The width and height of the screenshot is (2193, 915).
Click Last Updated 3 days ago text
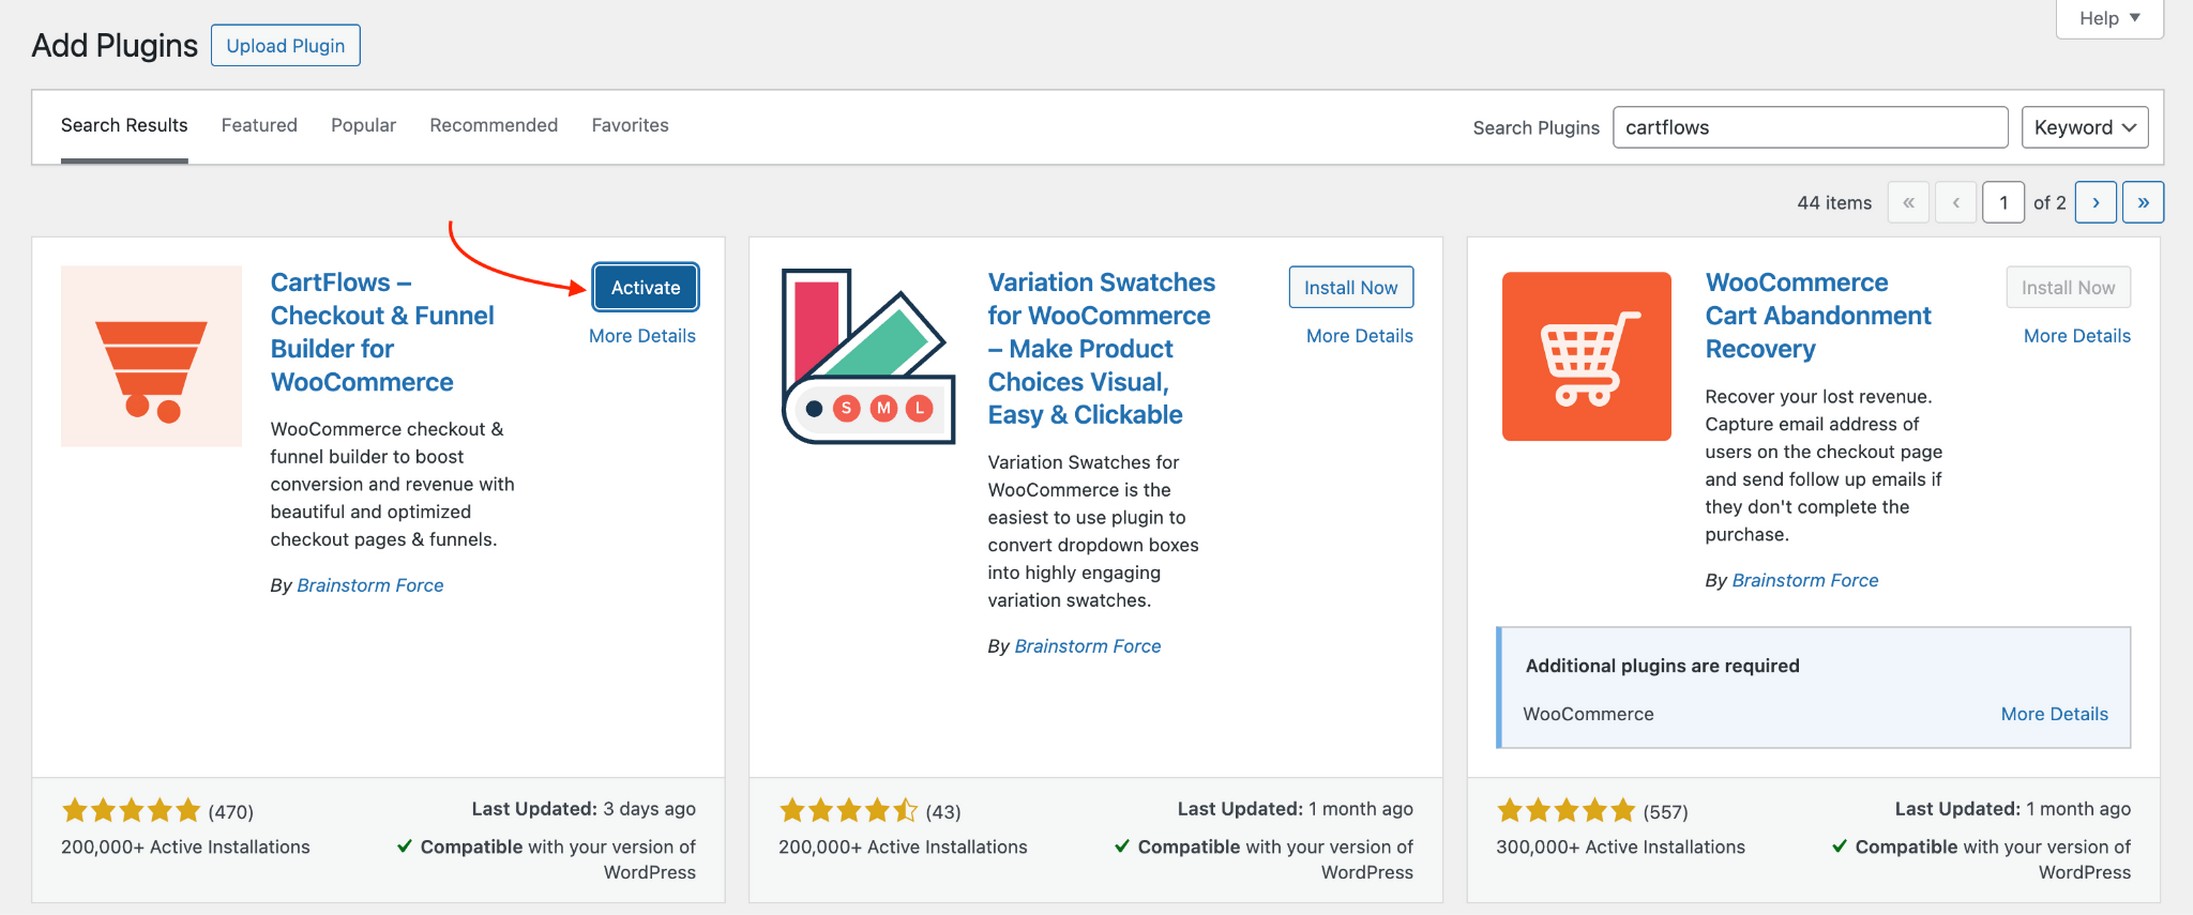[584, 808]
